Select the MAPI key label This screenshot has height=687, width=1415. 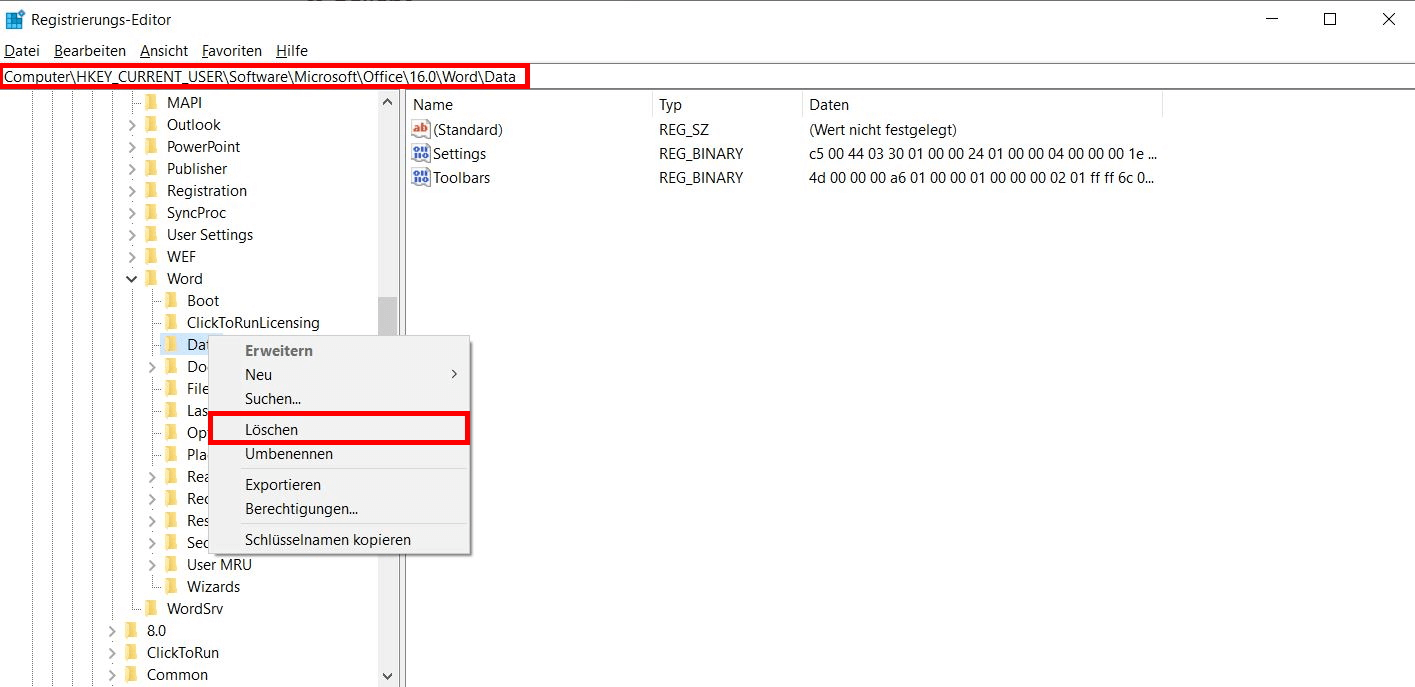point(184,103)
